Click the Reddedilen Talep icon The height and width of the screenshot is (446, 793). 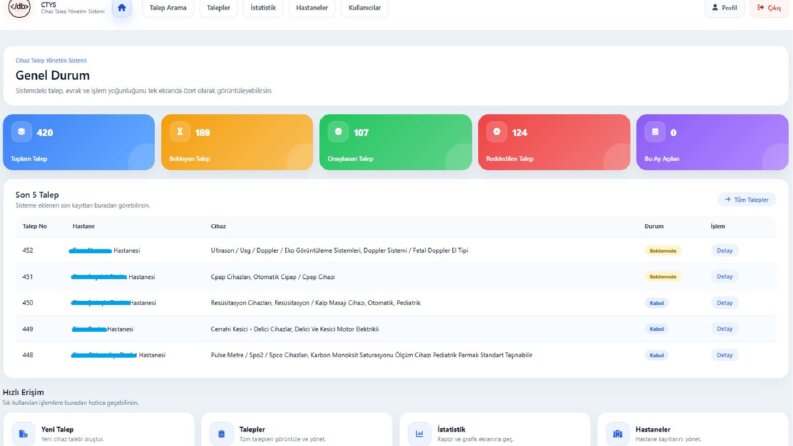(497, 132)
